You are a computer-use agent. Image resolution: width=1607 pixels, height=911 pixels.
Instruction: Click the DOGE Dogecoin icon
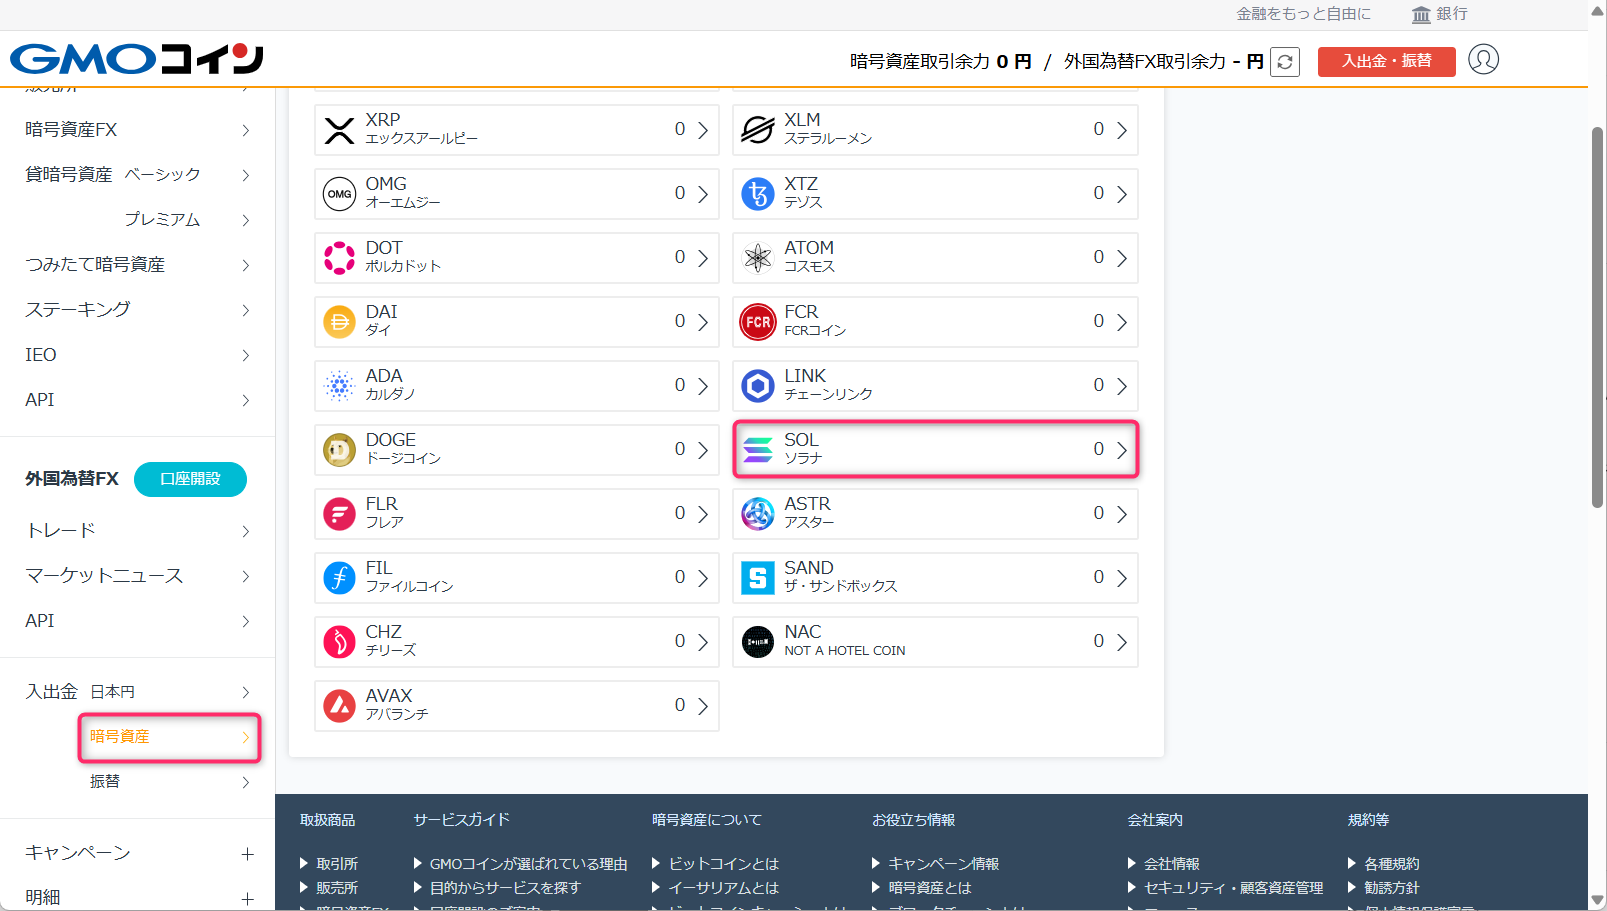[x=339, y=449]
